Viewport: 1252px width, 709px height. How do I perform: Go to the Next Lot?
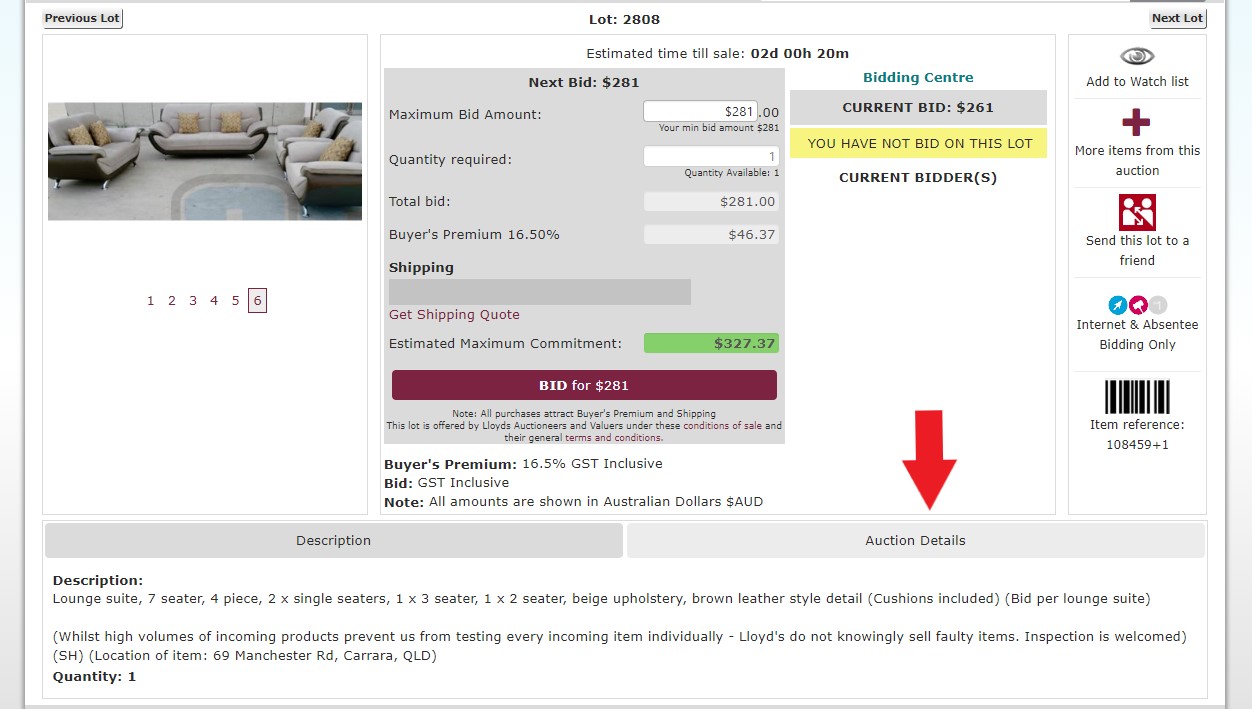[1177, 18]
